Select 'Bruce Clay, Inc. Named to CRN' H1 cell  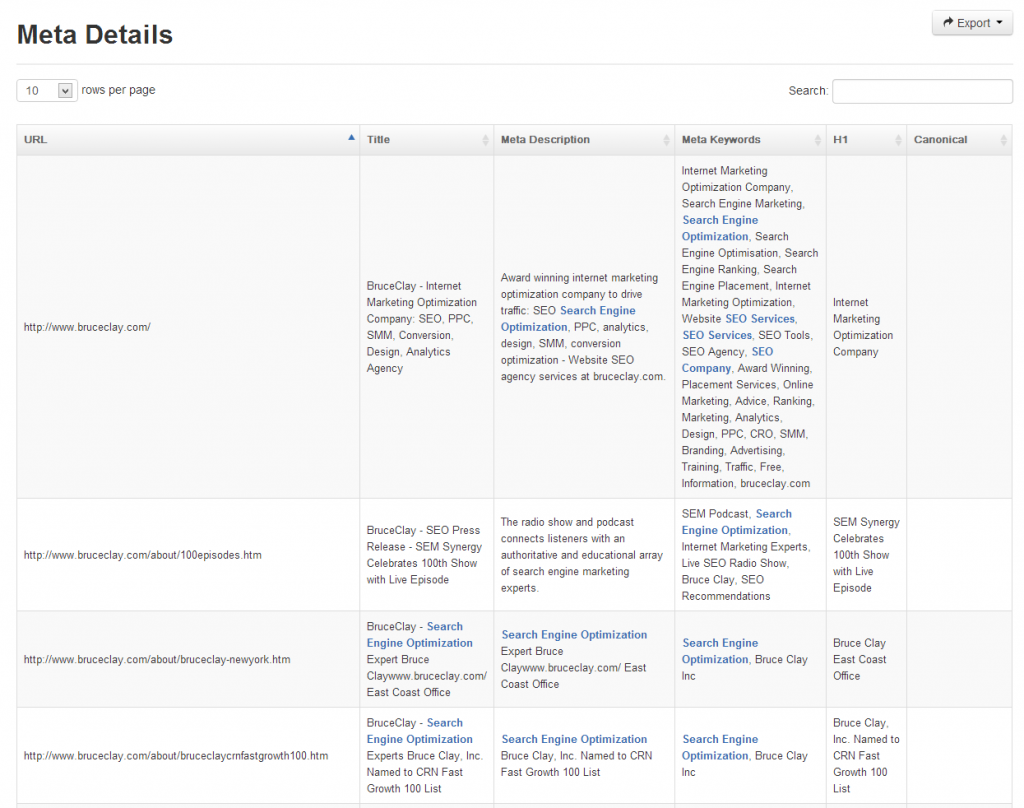[x=866, y=756]
